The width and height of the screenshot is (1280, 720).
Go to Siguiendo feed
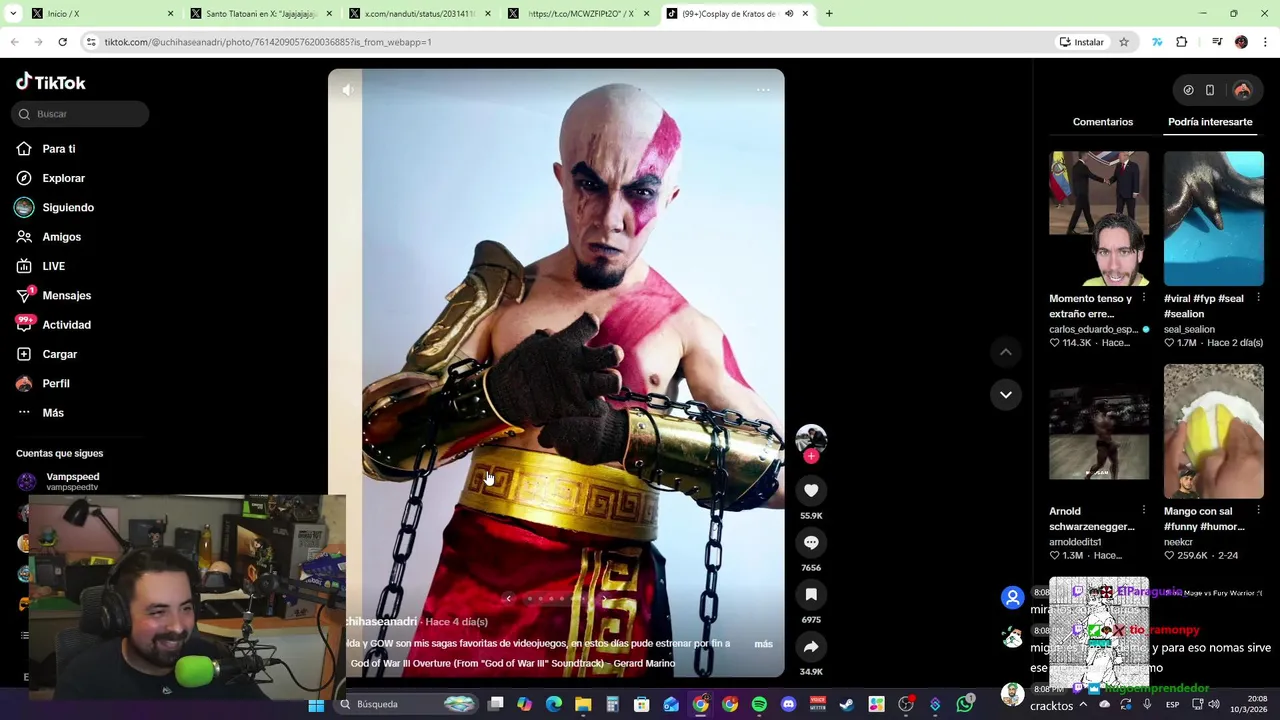click(68, 207)
